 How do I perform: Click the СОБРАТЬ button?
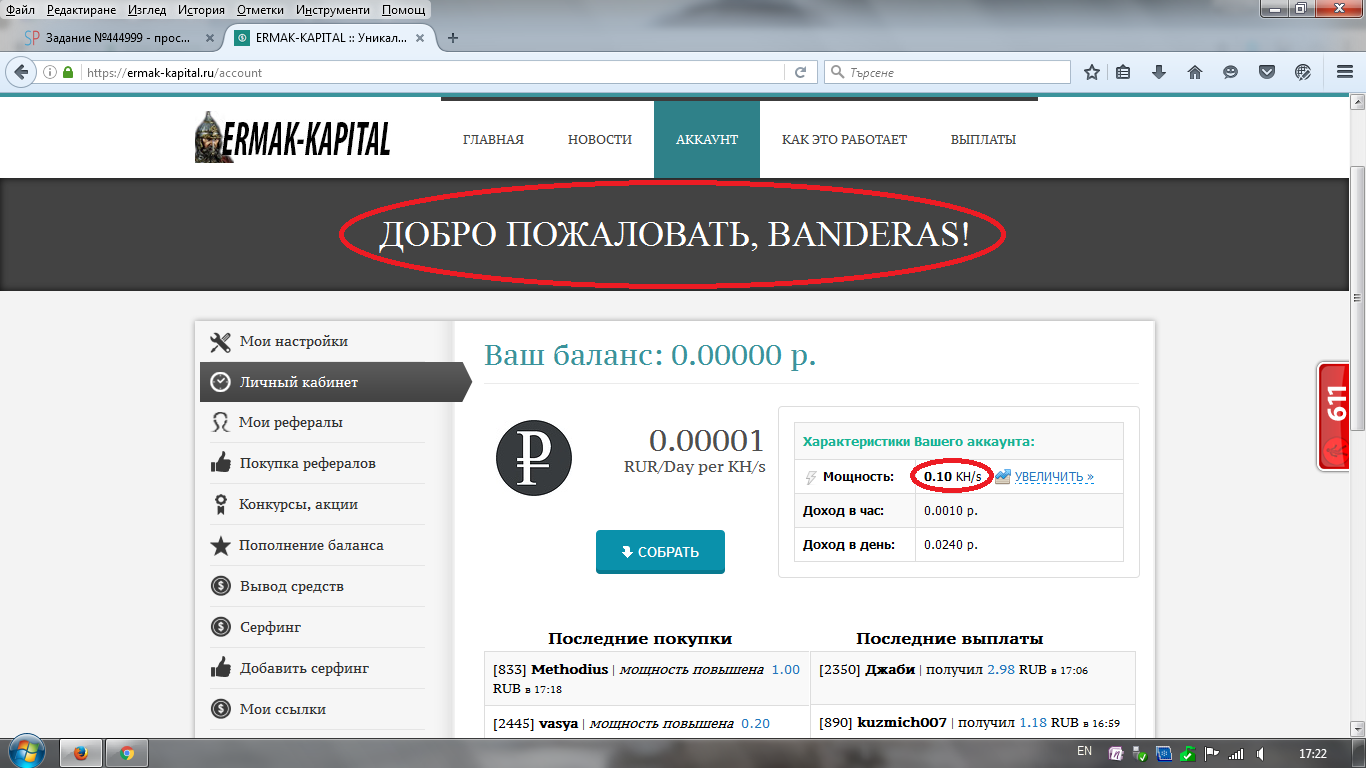click(x=660, y=552)
